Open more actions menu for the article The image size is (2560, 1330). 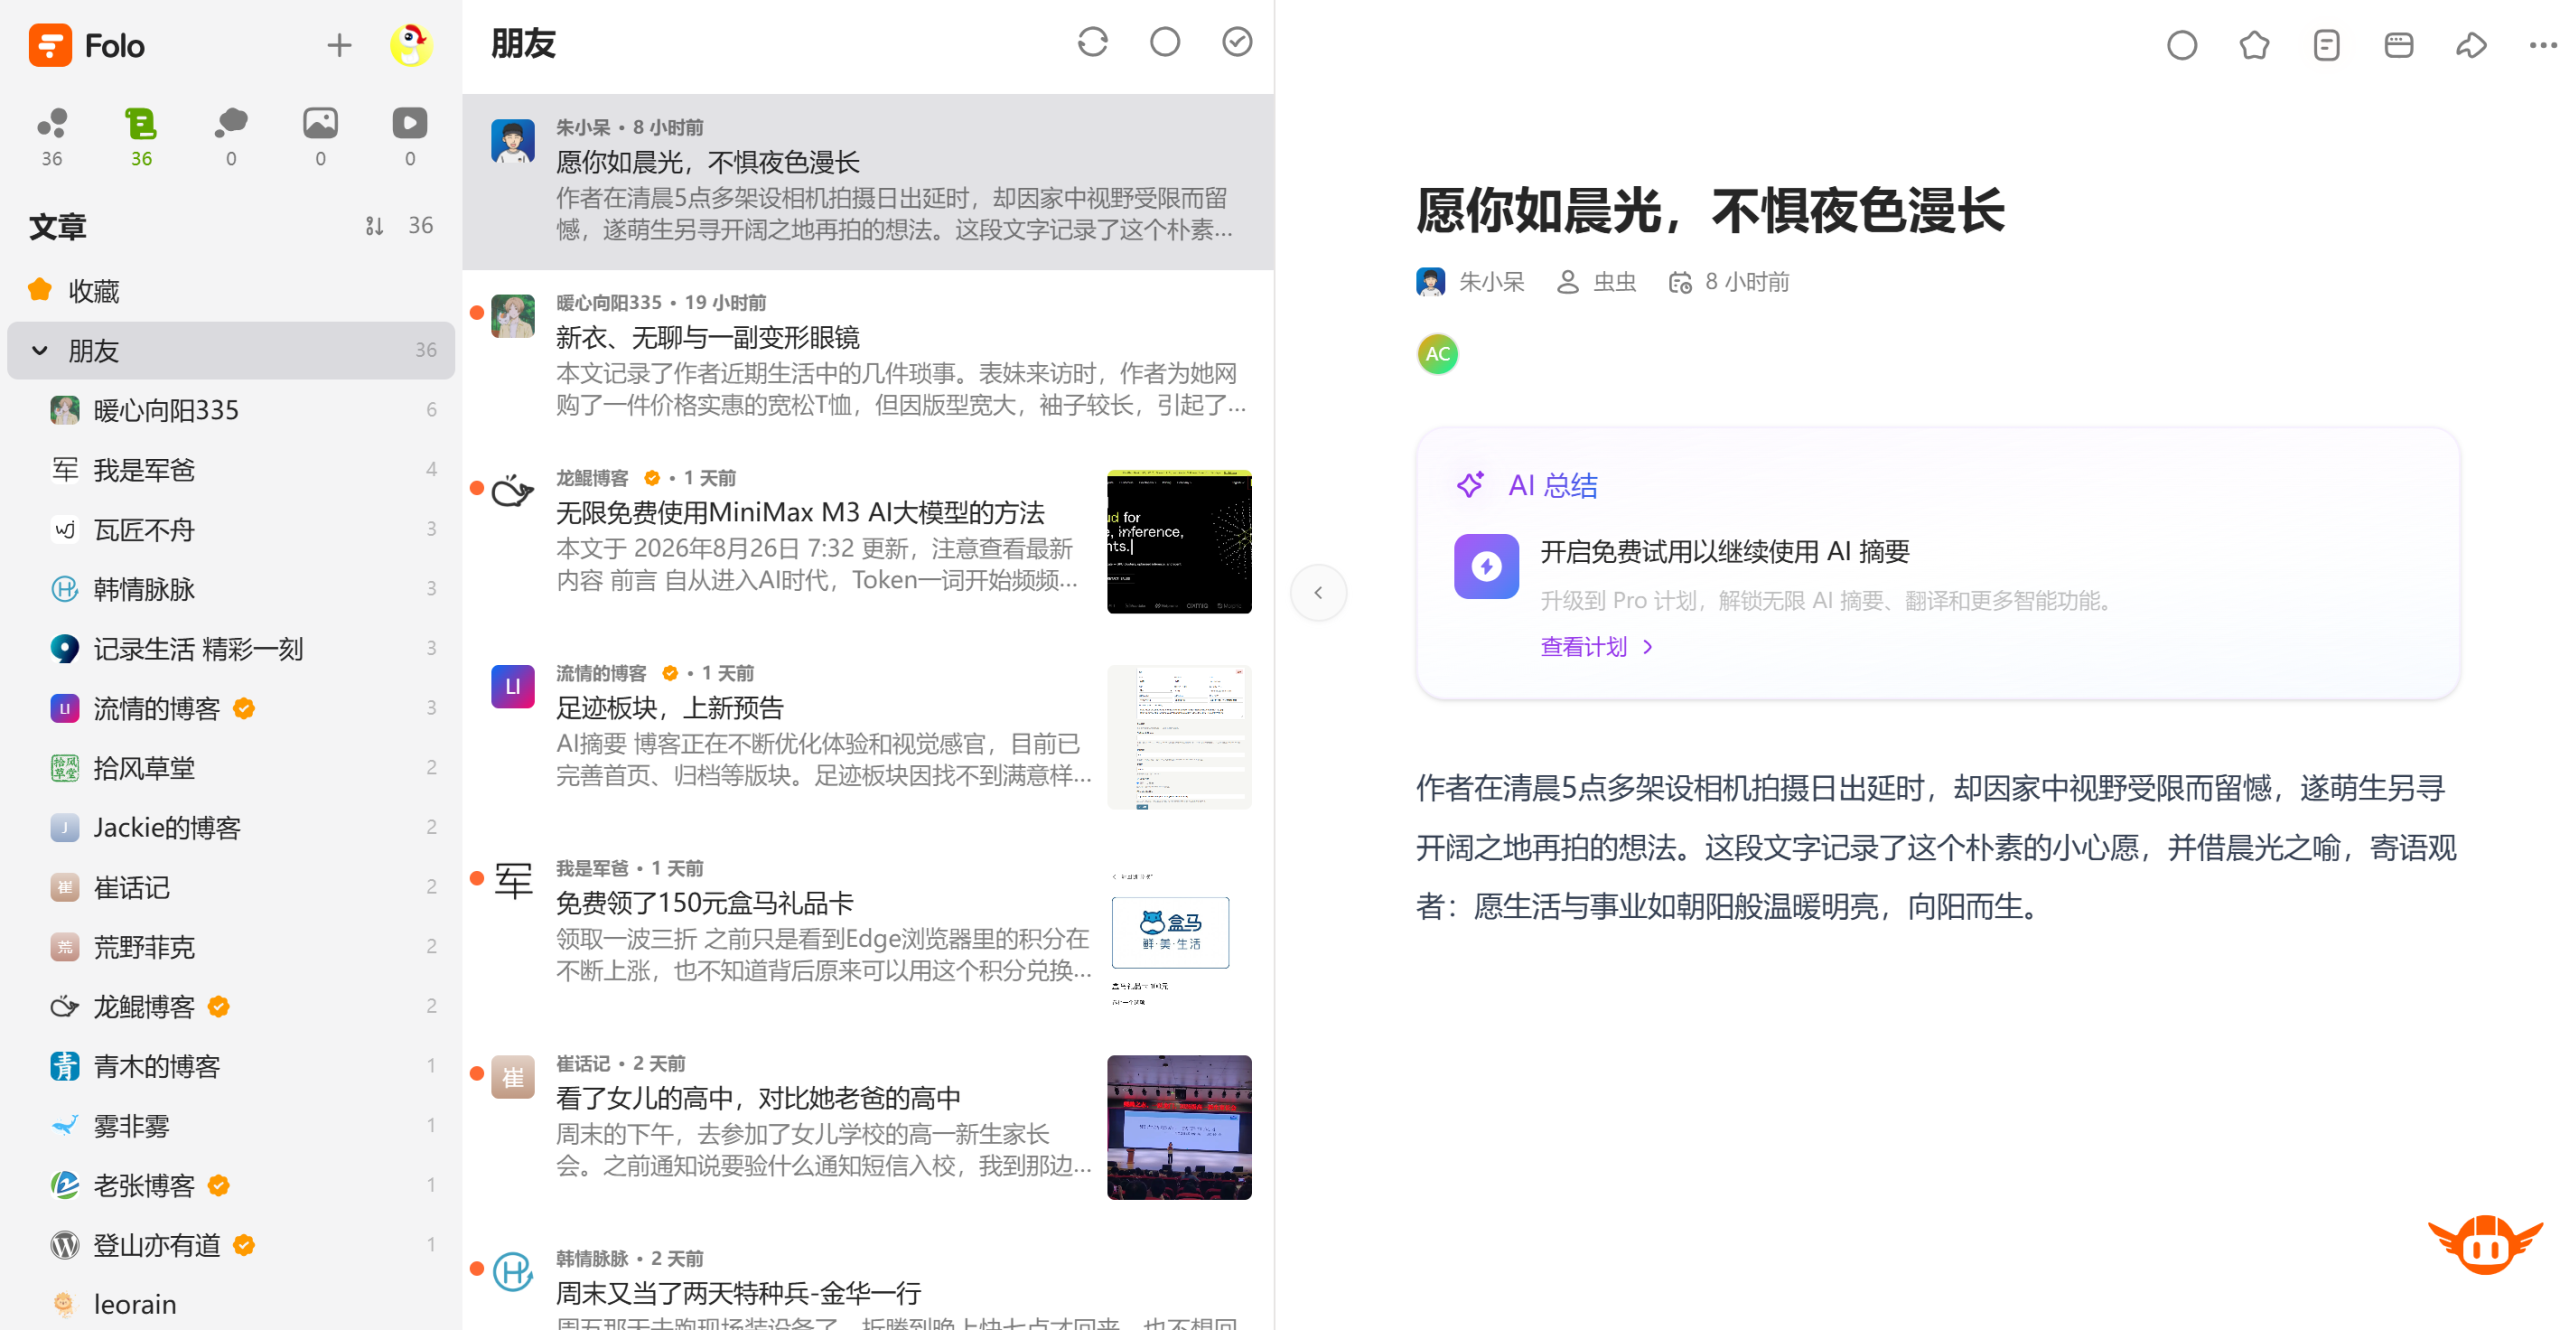(2541, 45)
